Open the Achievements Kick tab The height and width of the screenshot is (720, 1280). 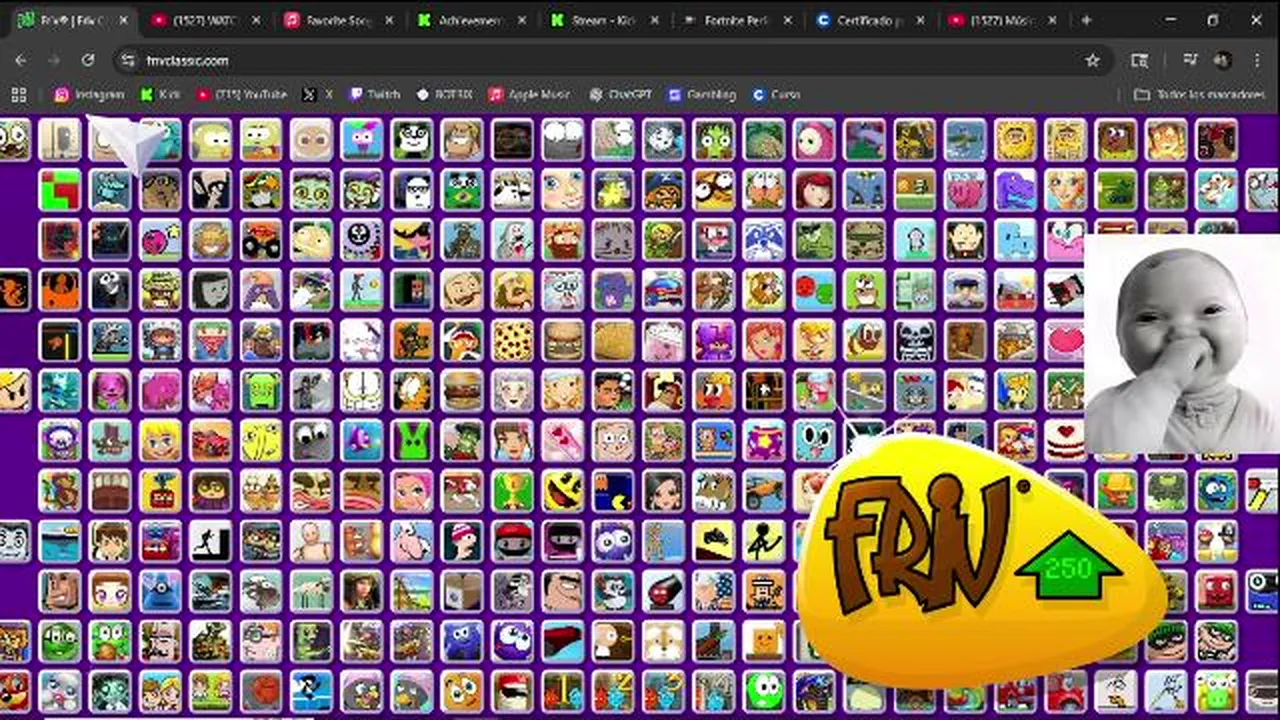470,20
